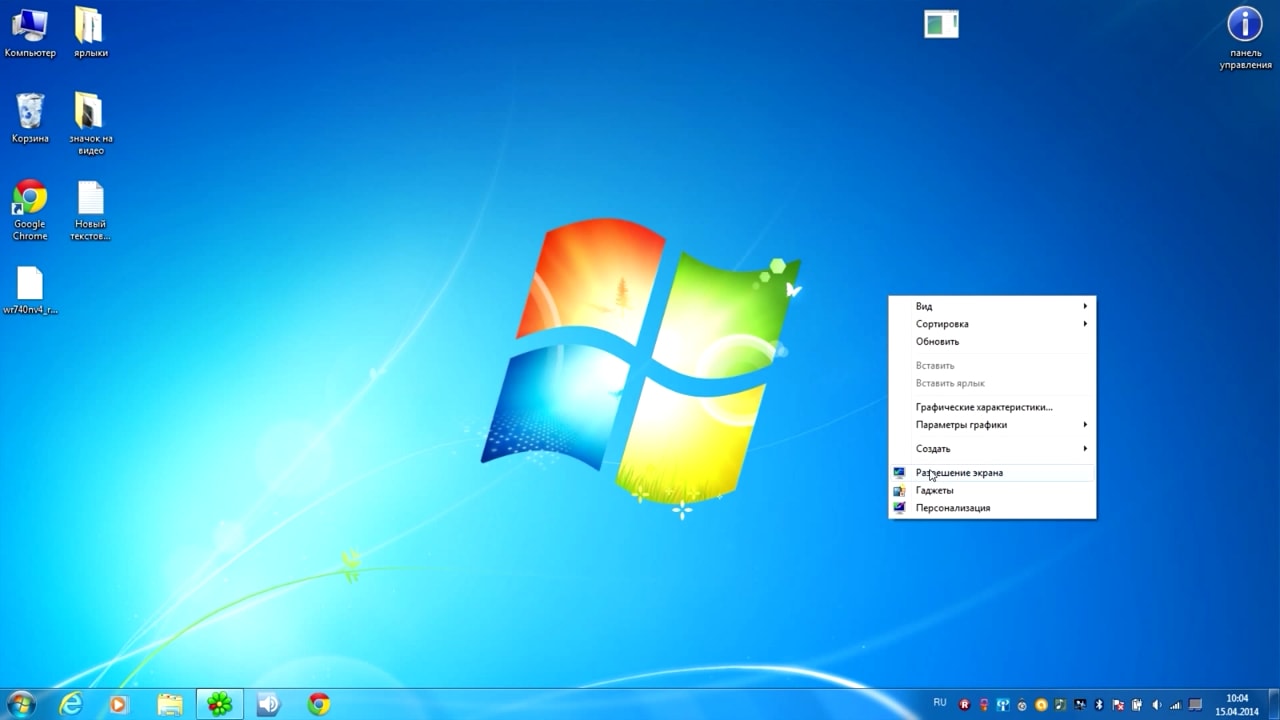1280x720 pixels.
Task: Open Windows Explorer from taskbar
Action: (x=170, y=704)
